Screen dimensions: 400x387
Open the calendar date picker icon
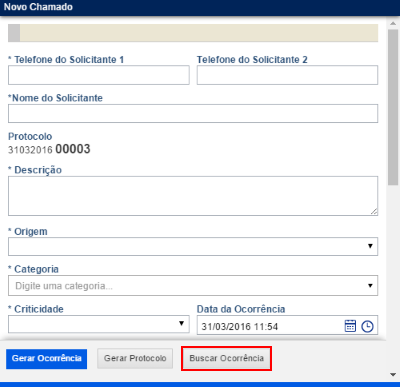point(350,326)
